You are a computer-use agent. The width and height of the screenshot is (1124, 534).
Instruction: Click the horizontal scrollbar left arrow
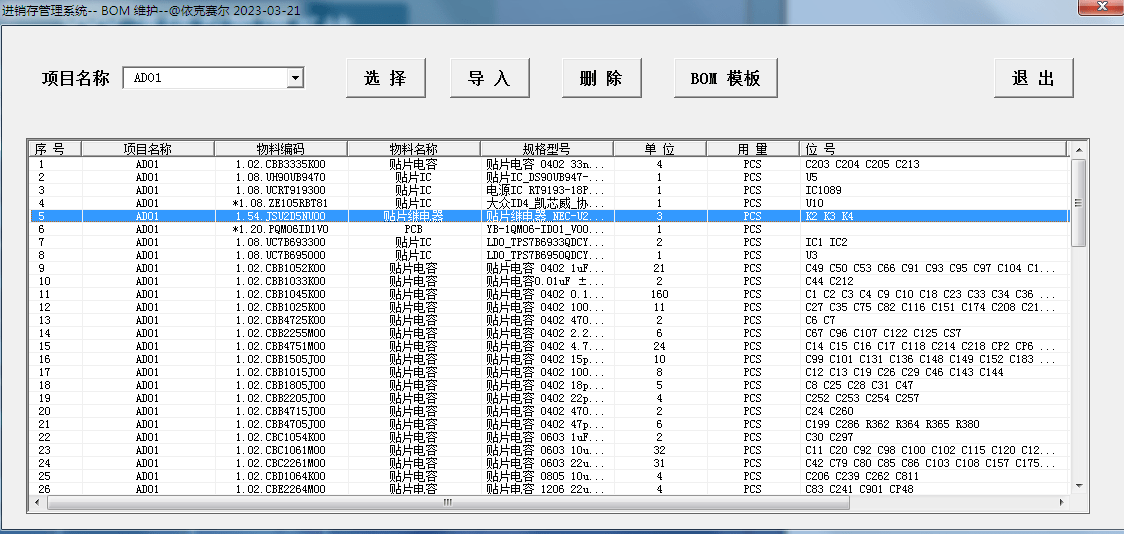click(39, 502)
